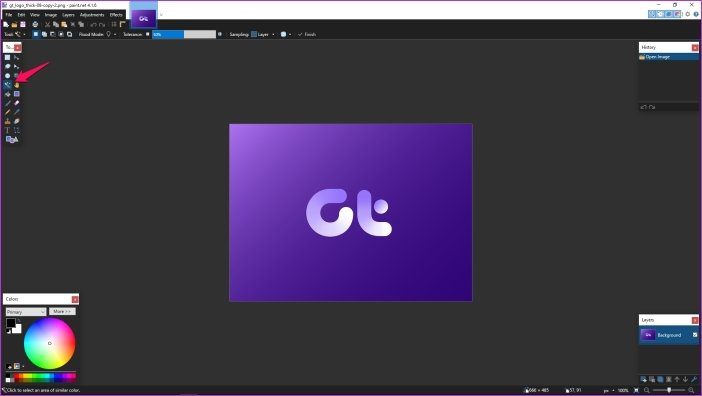Image resolution: width=702 pixels, height=396 pixels.
Task: Select the Move Selection tool
Action: point(17,66)
